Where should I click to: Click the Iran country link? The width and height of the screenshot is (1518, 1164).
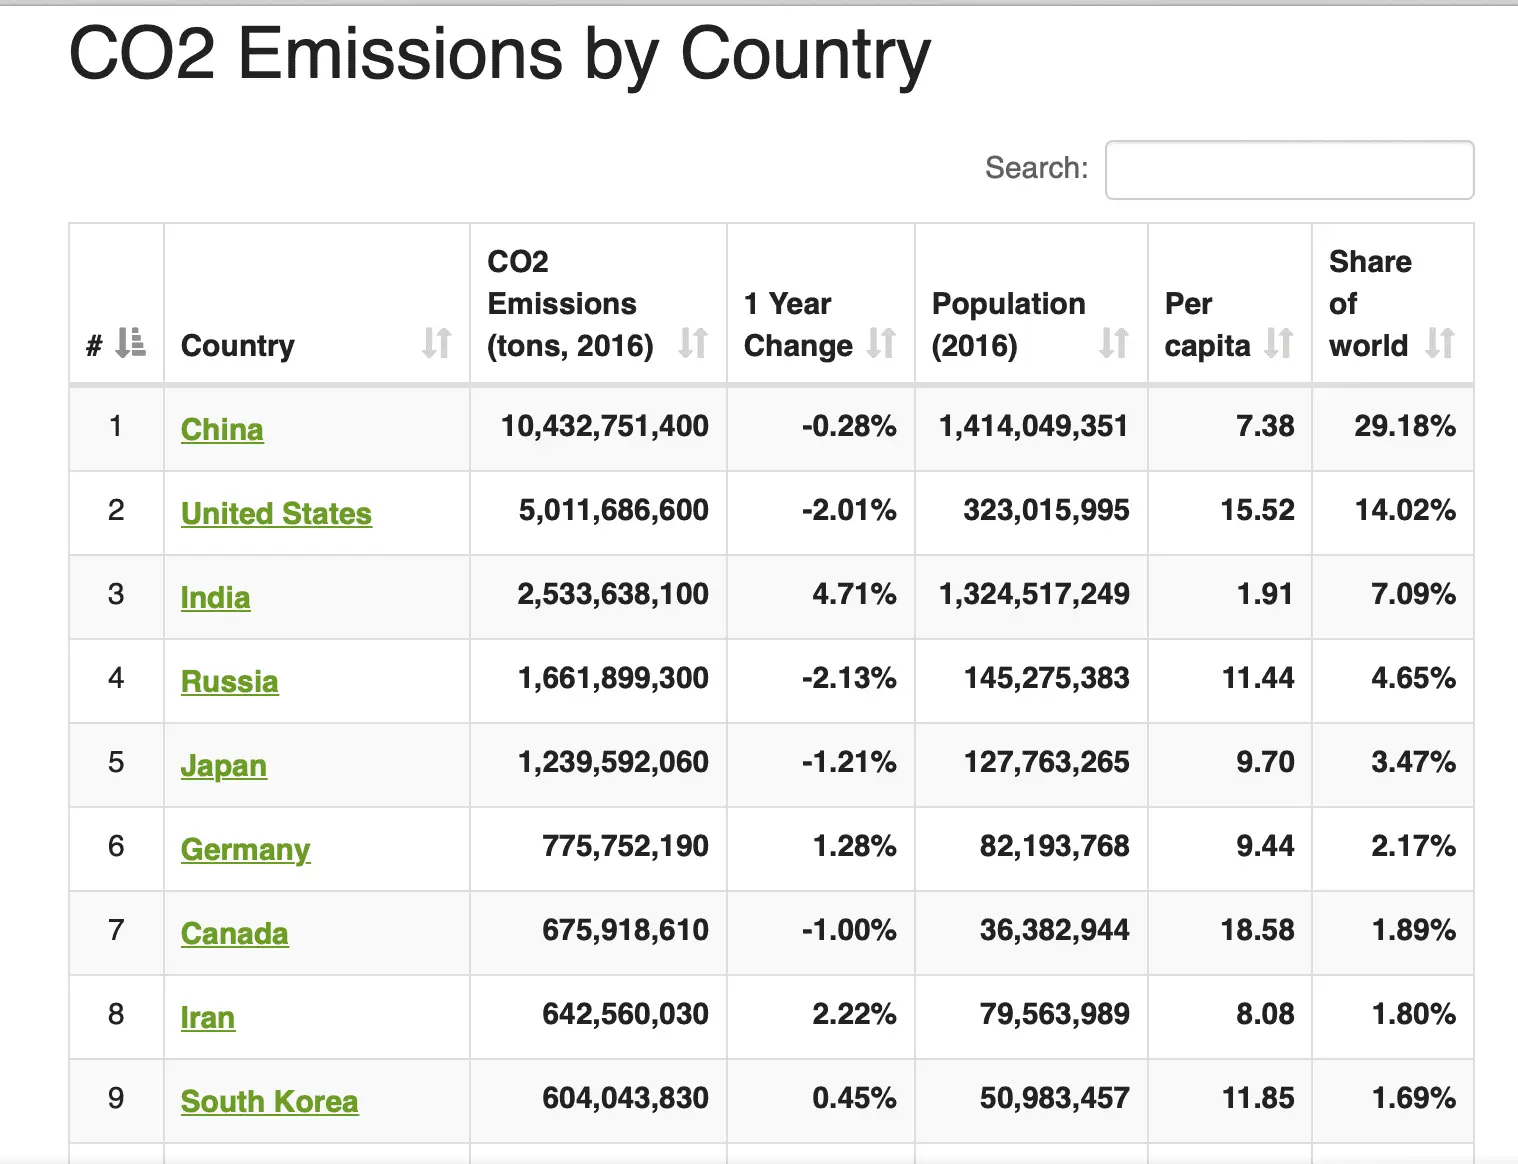click(207, 1017)
